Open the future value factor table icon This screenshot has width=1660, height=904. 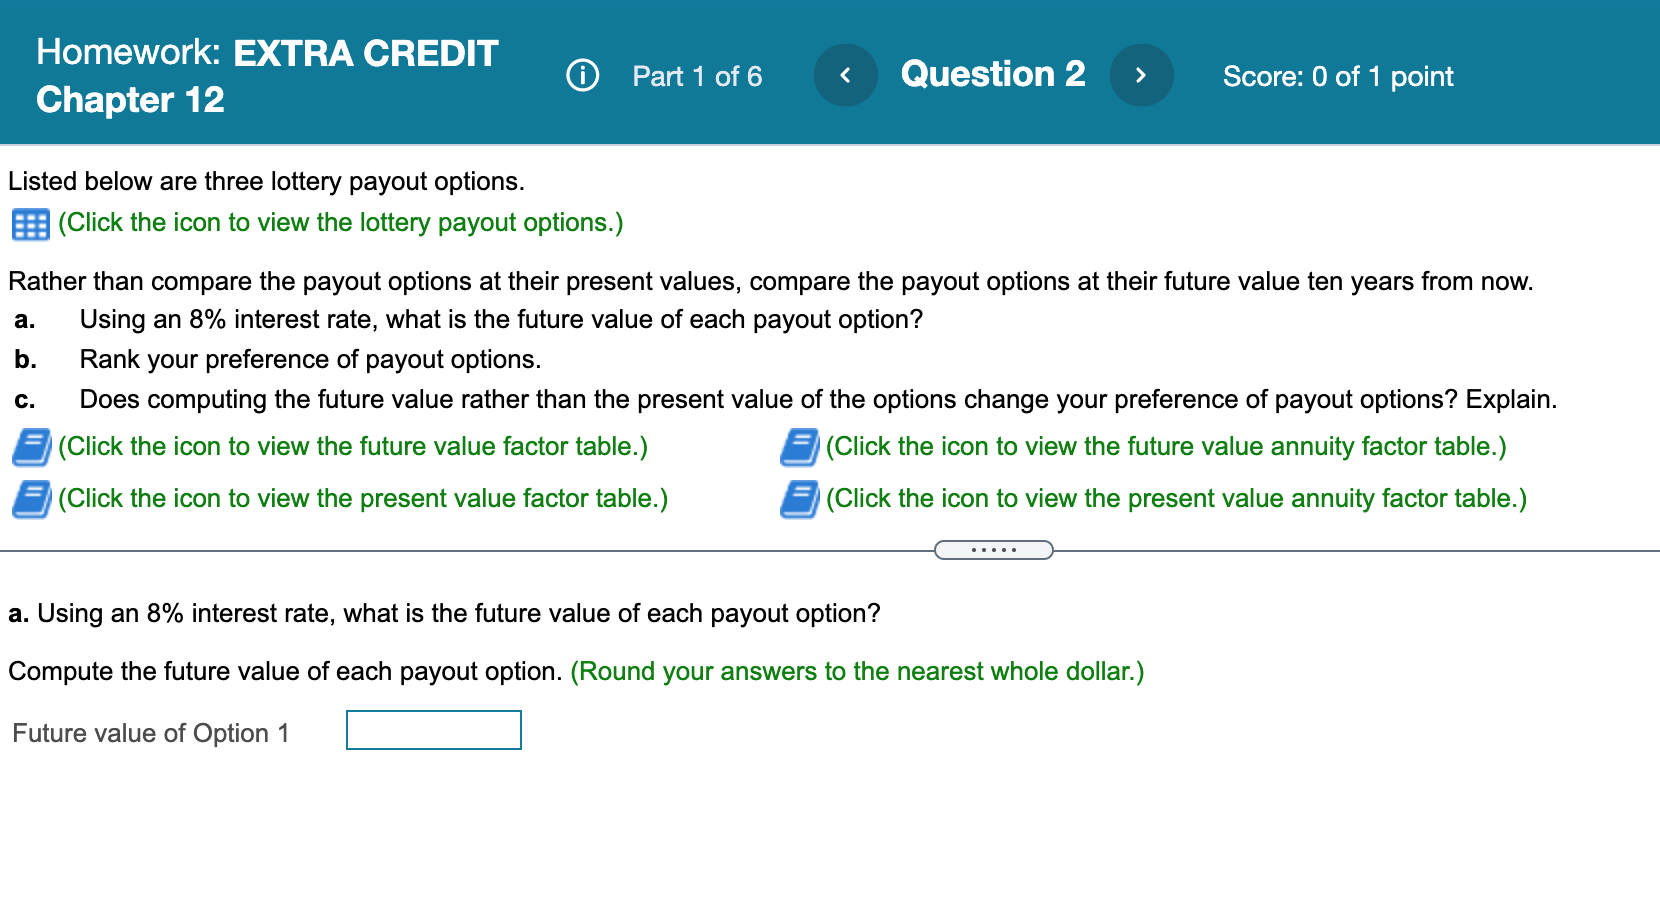coord(30,447)
